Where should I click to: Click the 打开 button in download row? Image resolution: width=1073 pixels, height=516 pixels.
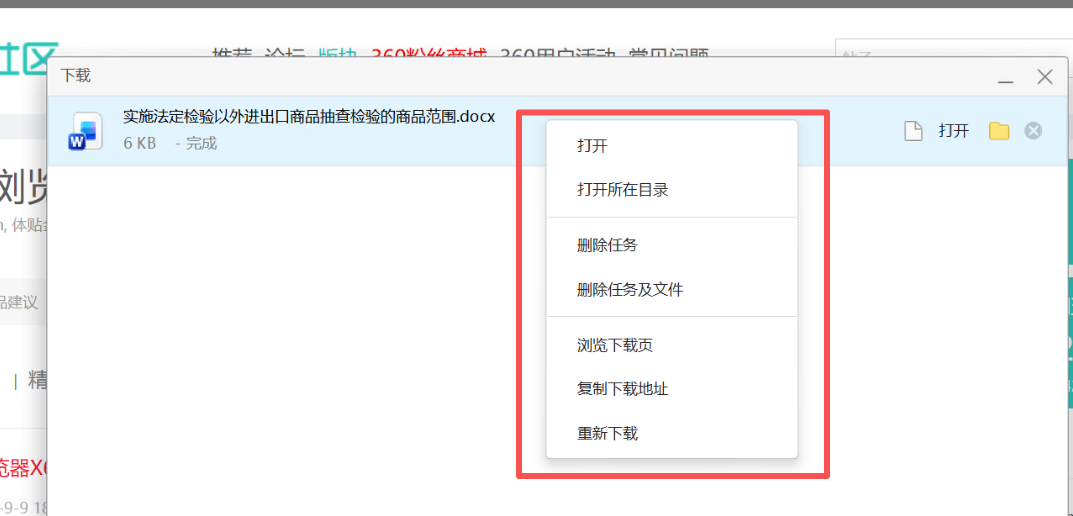[953, 131]
